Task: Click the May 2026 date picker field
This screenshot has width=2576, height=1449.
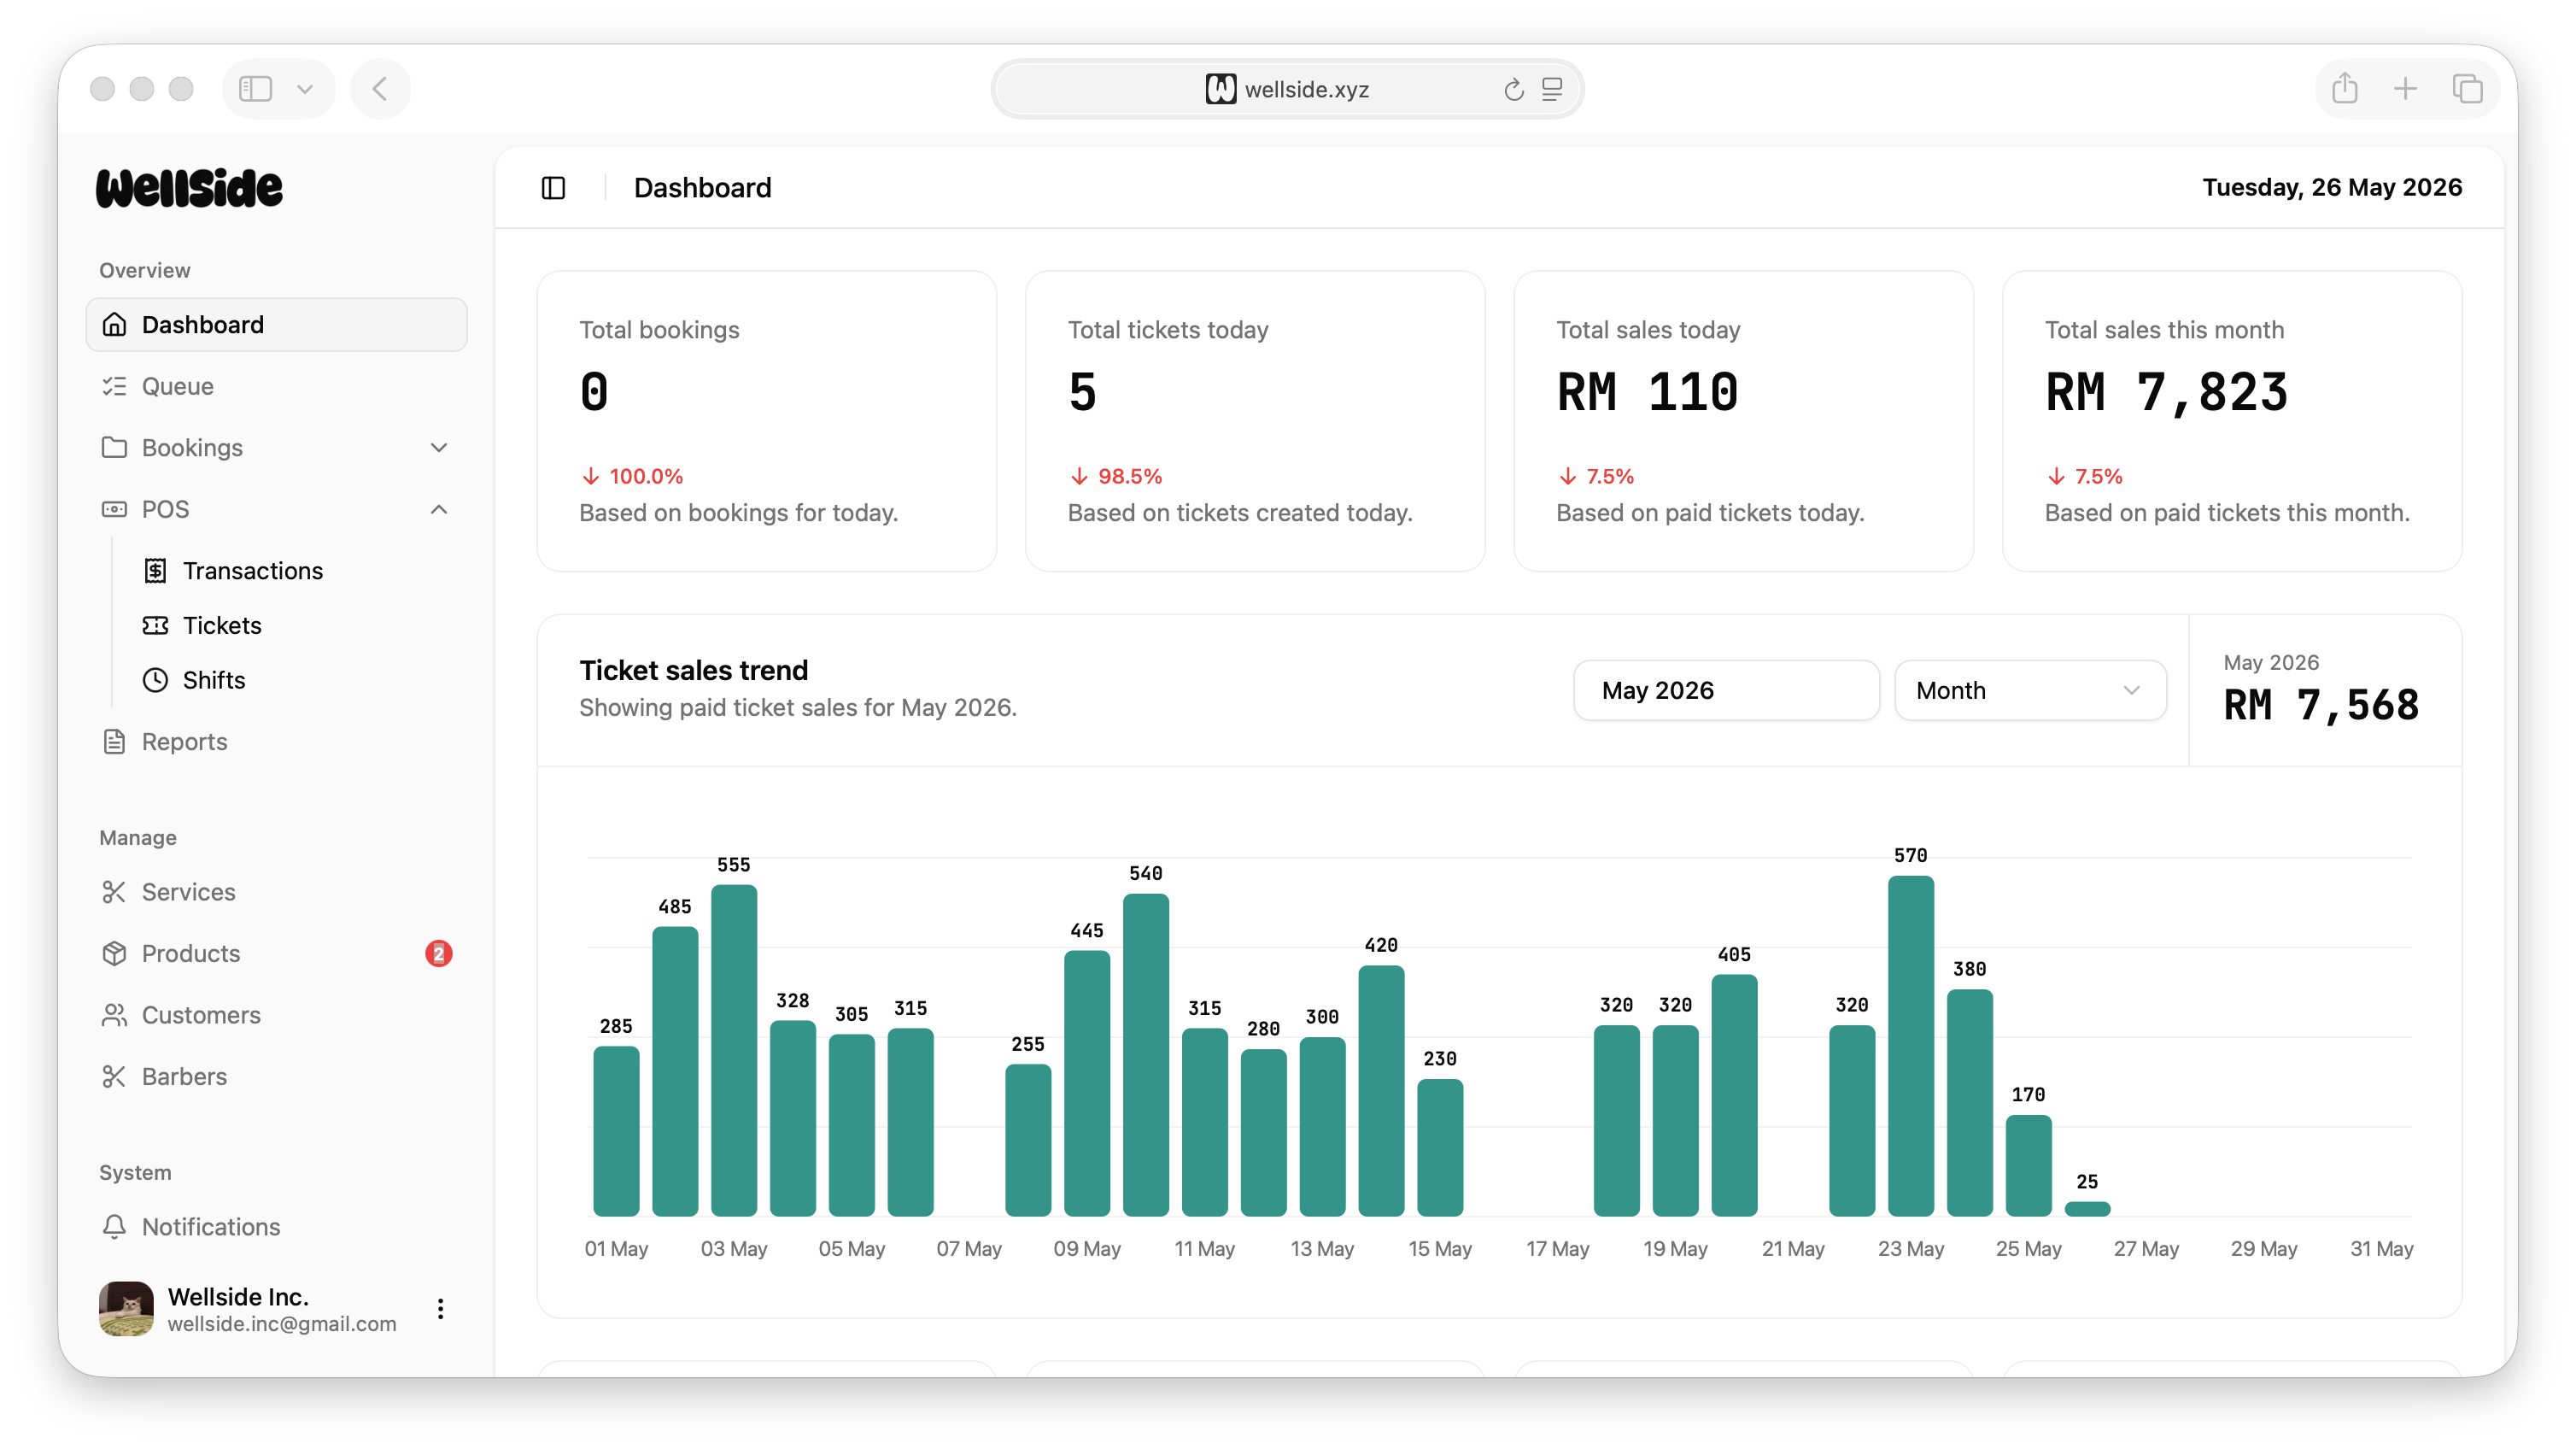Action: pos(1726,690)
